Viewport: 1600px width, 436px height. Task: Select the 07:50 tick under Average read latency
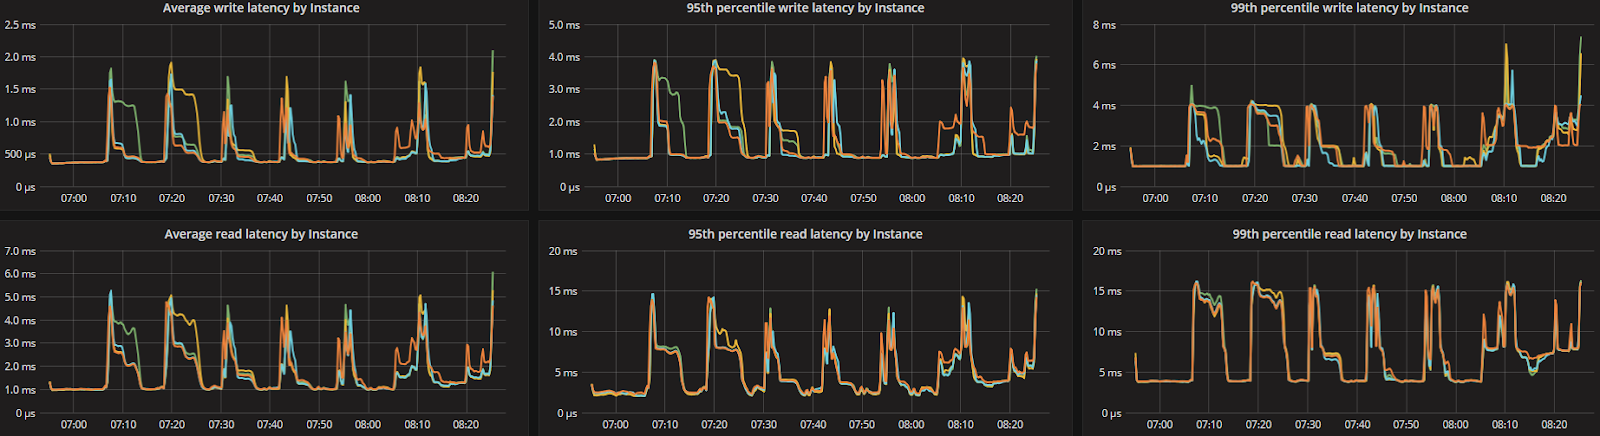[319, 424]
